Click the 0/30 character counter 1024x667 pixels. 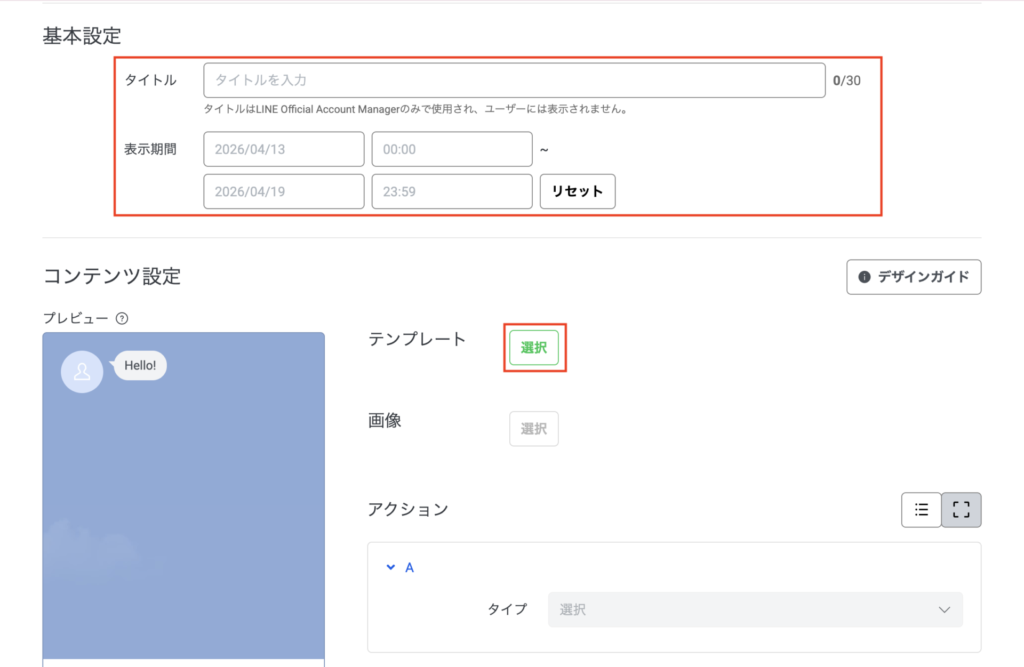click(846, 80)
